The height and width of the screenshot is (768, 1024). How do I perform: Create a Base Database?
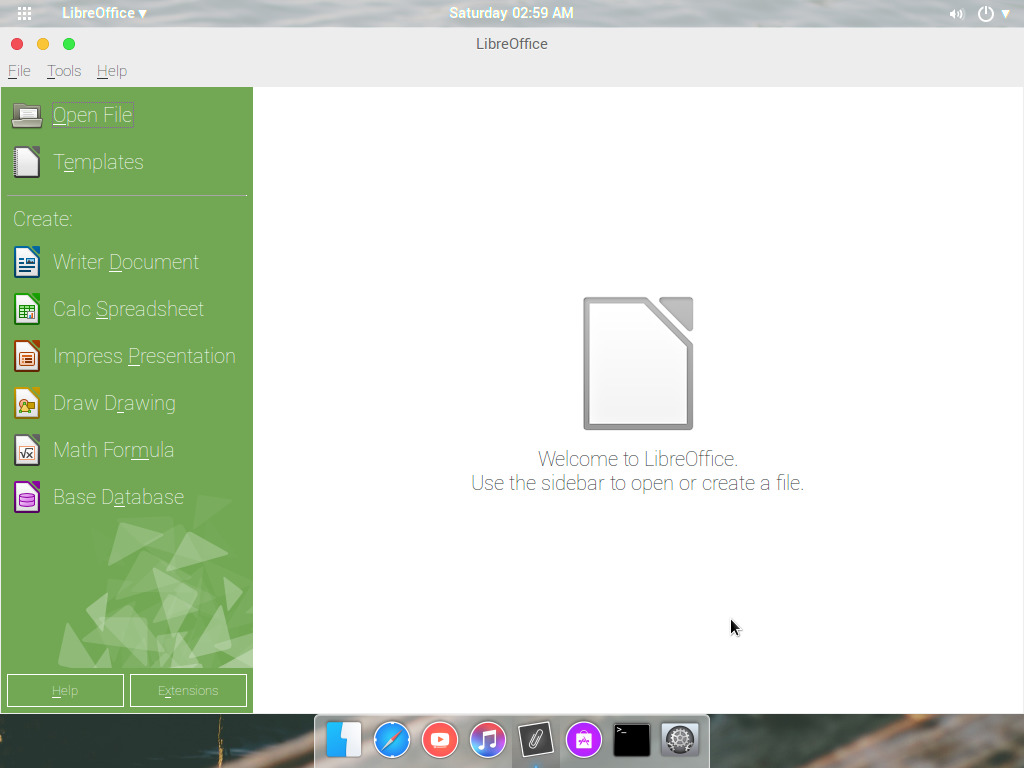pos(118,497)
